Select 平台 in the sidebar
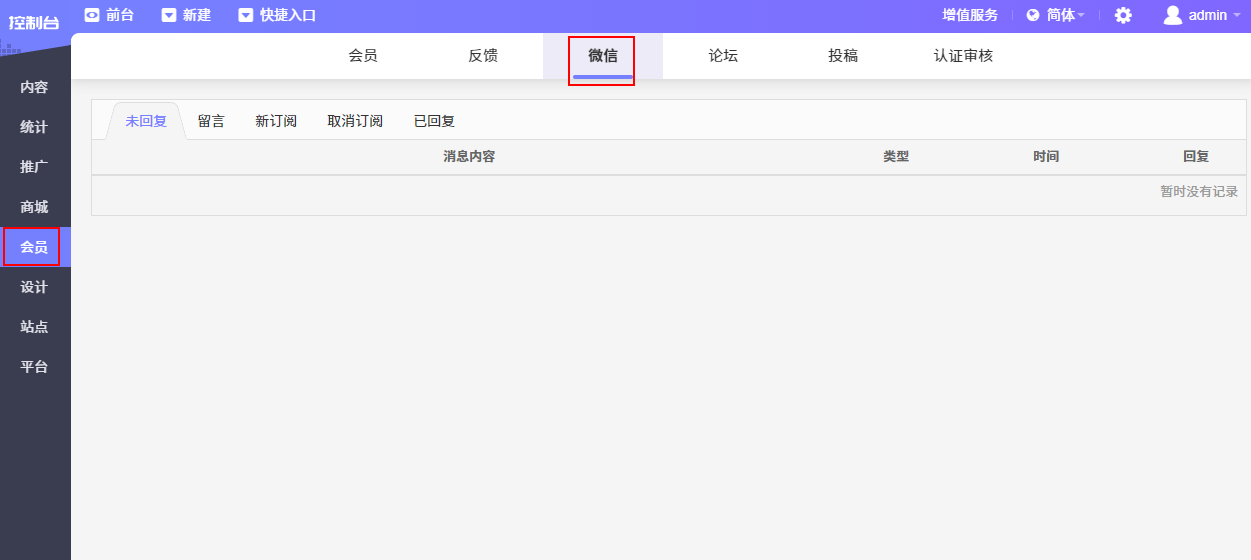The width and height of the screenshot is (1251, 560). (35, 367)
